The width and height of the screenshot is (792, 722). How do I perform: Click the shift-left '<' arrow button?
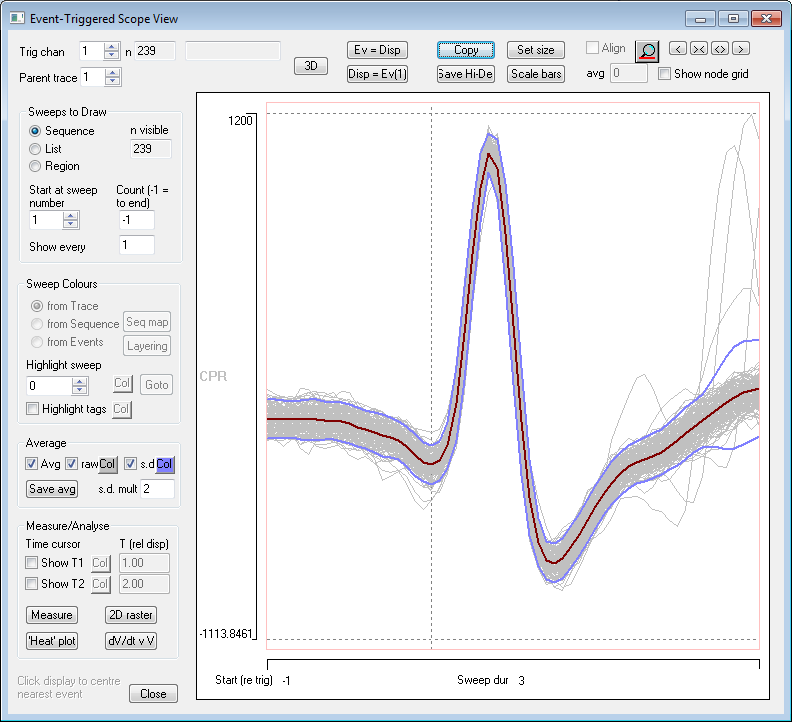pos(677,48)
